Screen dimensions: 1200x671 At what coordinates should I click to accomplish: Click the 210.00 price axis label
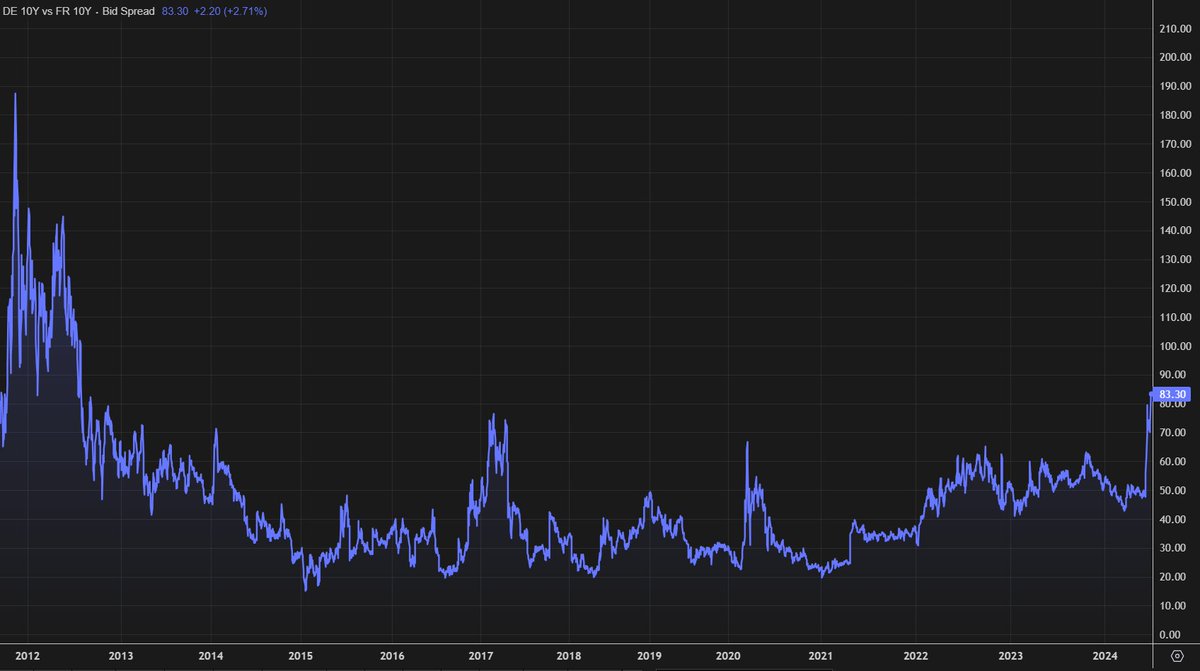[x=1173, y=28]
